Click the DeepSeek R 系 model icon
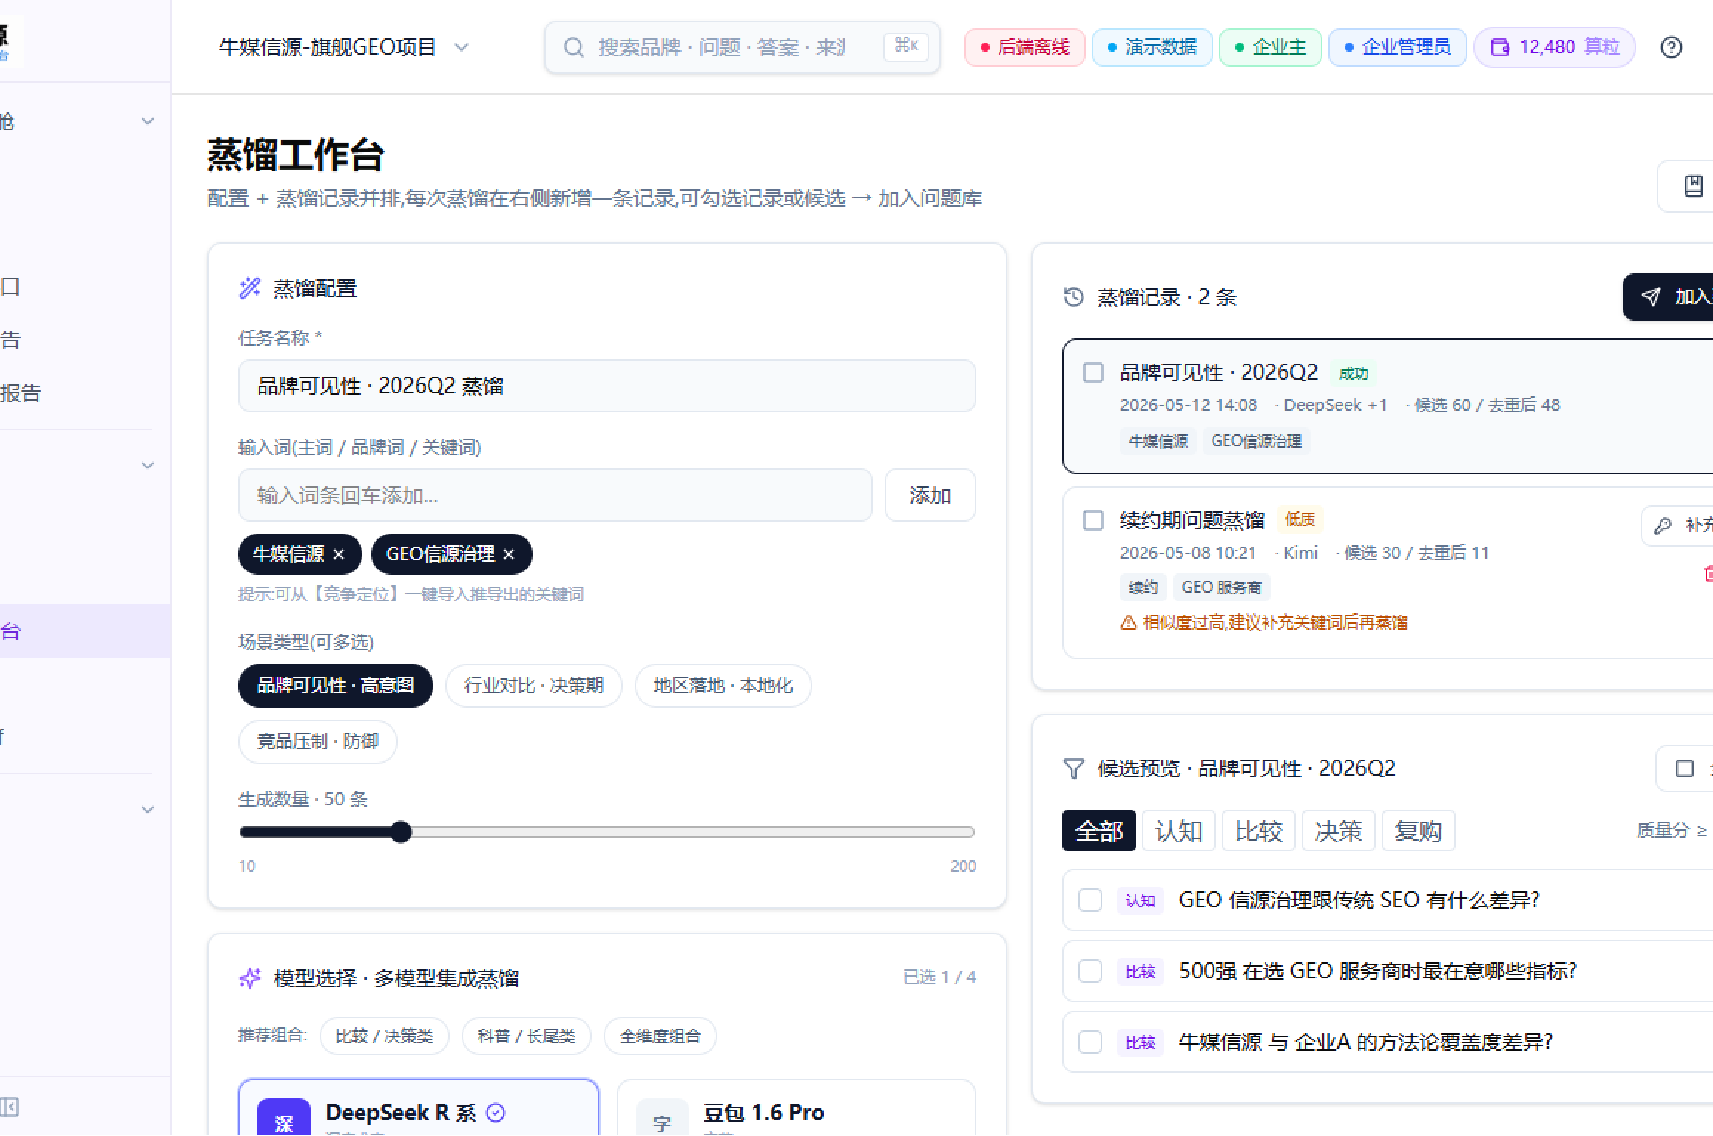This screenshot has height=1136, width=1713. (x=284, y=1119)
